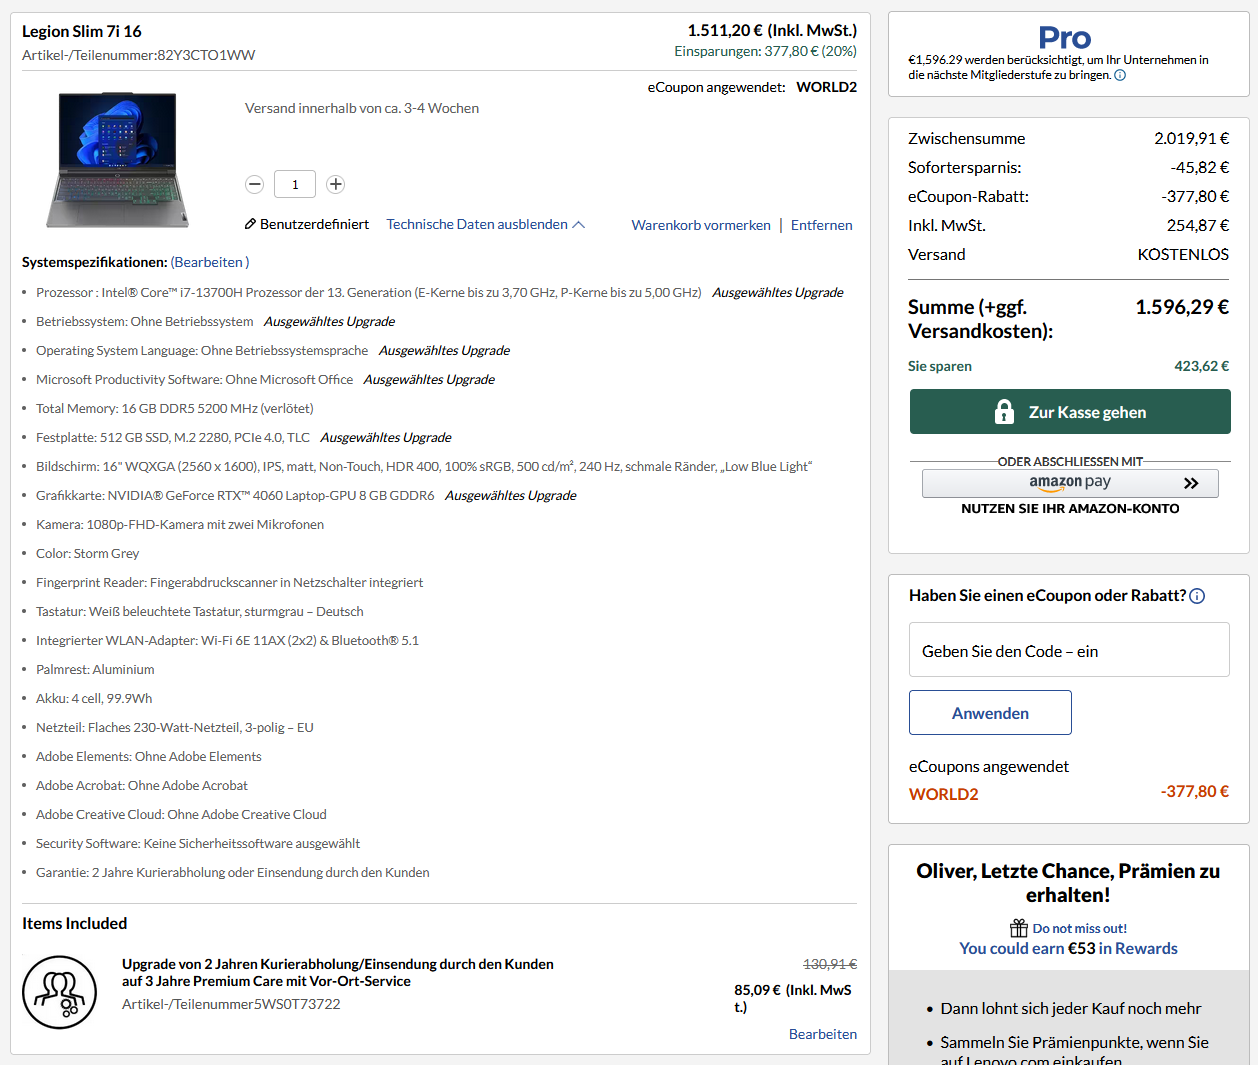Click the pencil icon next to Benutzerdefiniert

coord(250,224)
